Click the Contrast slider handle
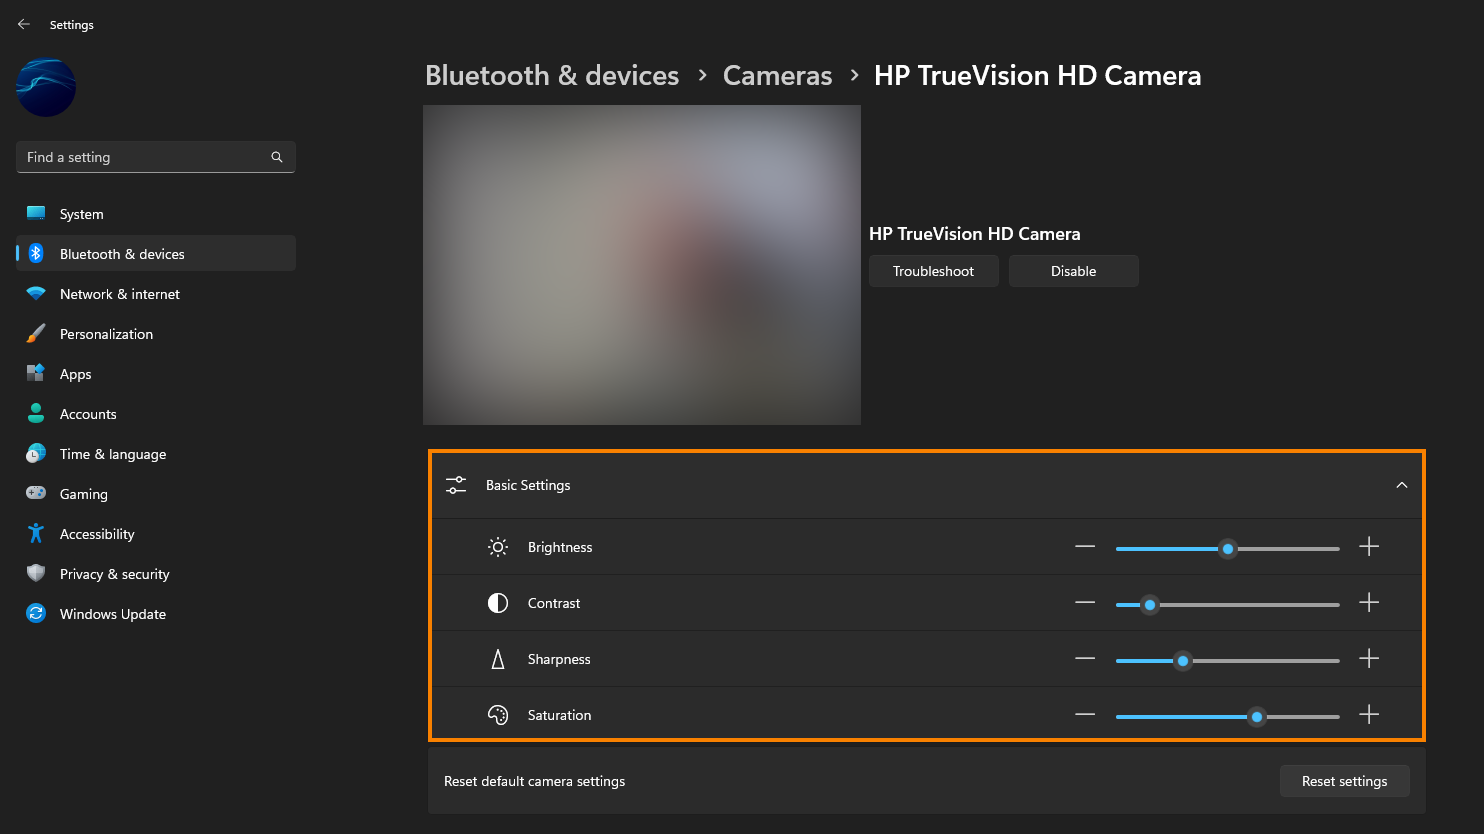 click(x=1150, y=604)
